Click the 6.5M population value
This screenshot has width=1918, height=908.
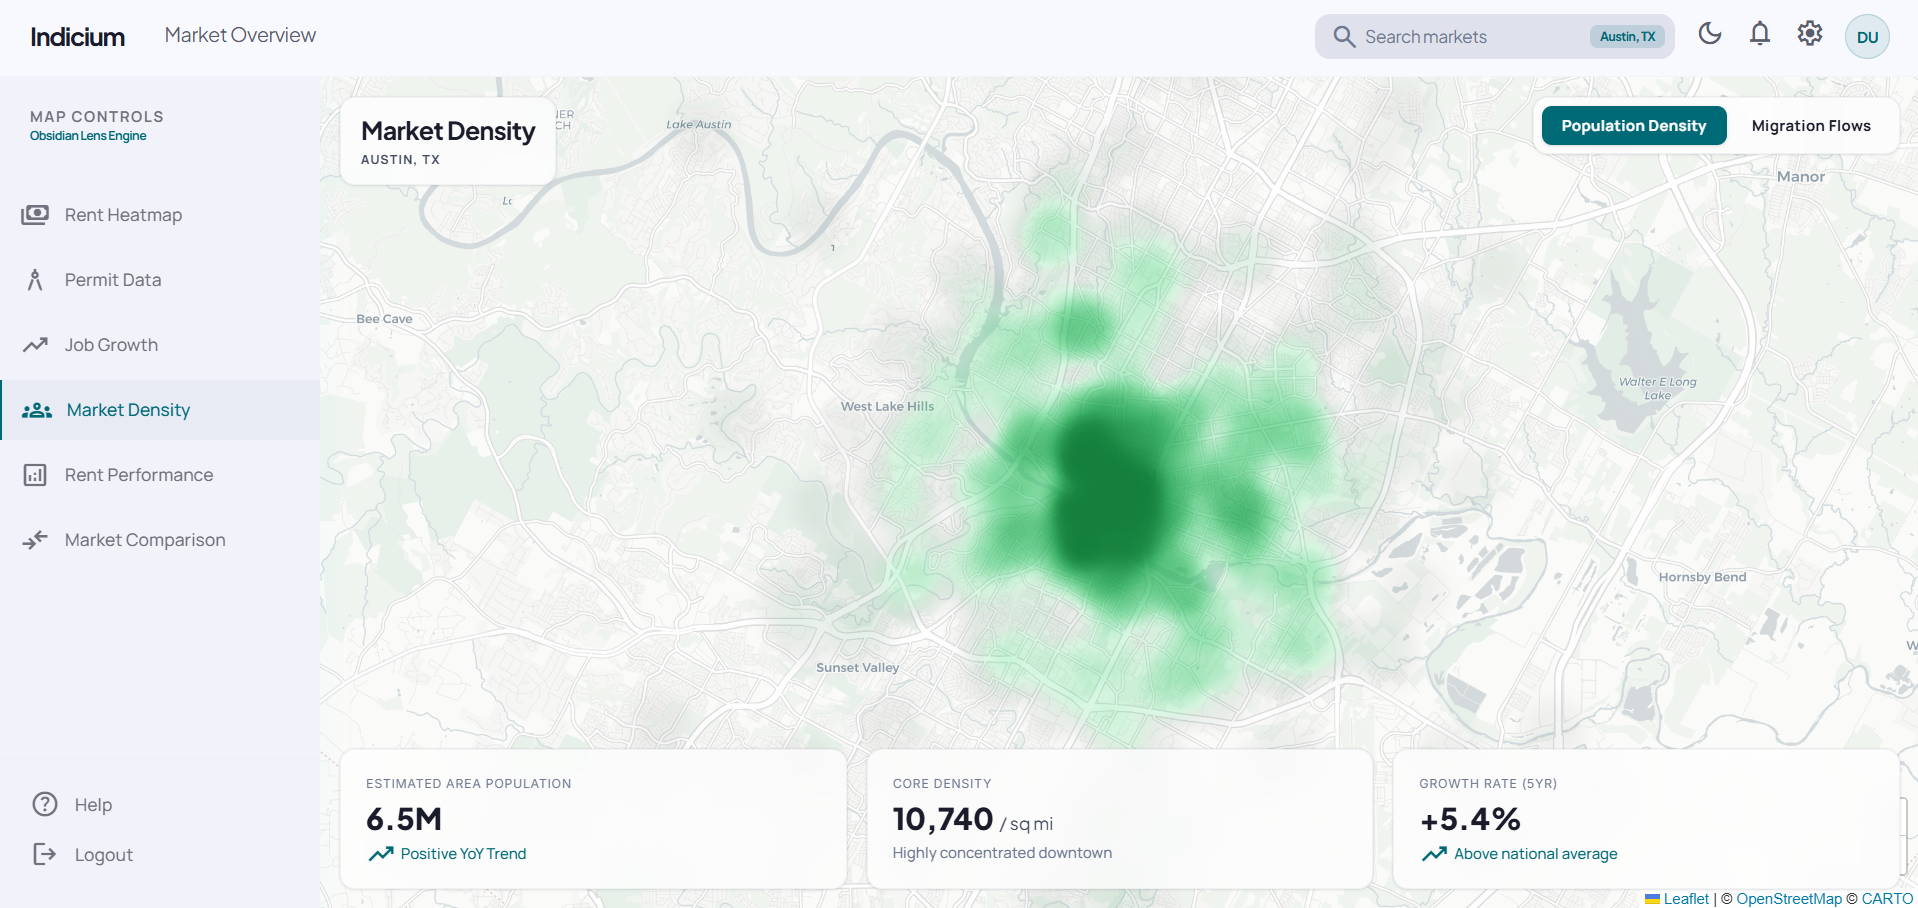pos(404,819)
